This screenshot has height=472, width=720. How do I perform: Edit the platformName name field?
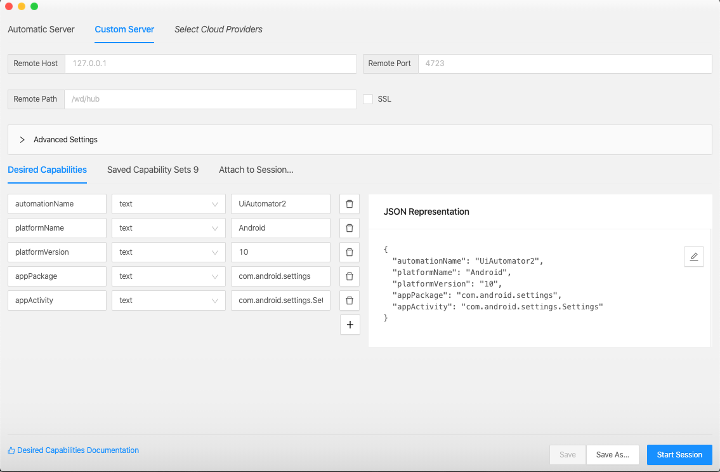[57, 228]
